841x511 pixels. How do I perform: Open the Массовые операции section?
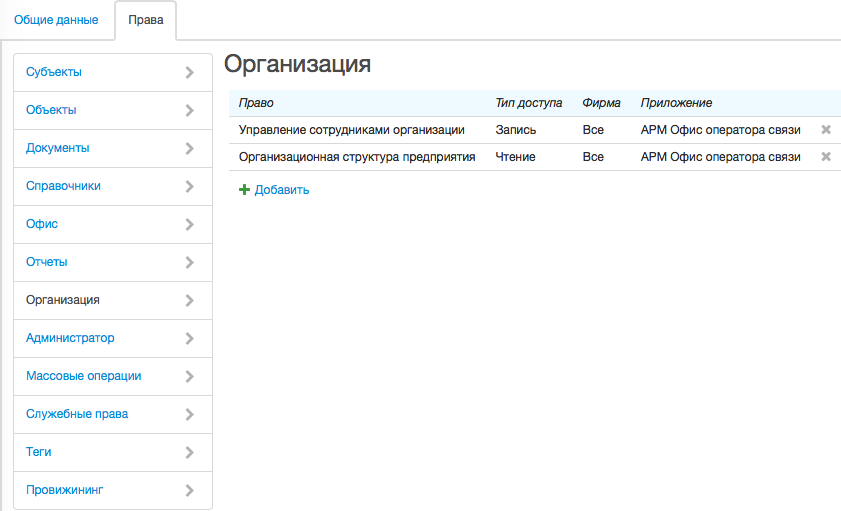point(113,377)
